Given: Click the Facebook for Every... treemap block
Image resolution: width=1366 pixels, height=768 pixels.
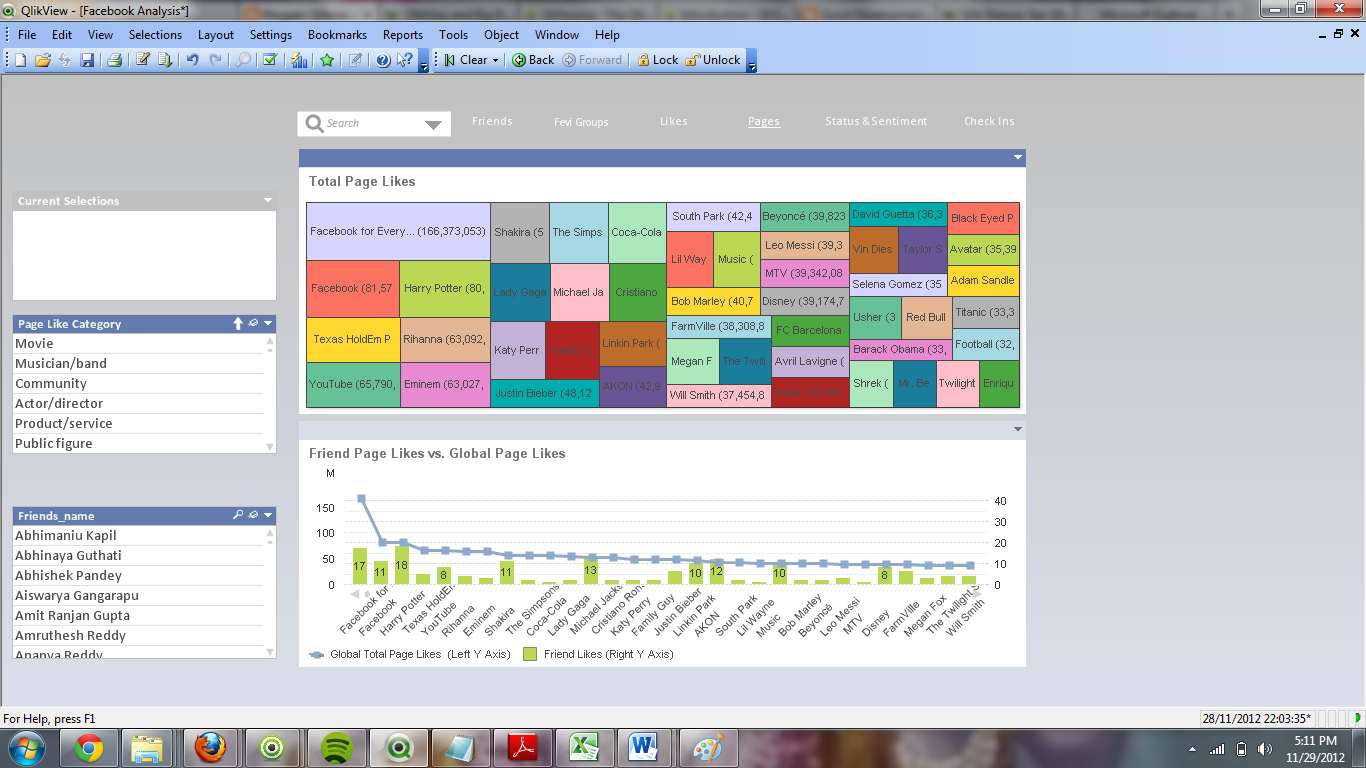Looking at the screenshot, I should [398, 231].
